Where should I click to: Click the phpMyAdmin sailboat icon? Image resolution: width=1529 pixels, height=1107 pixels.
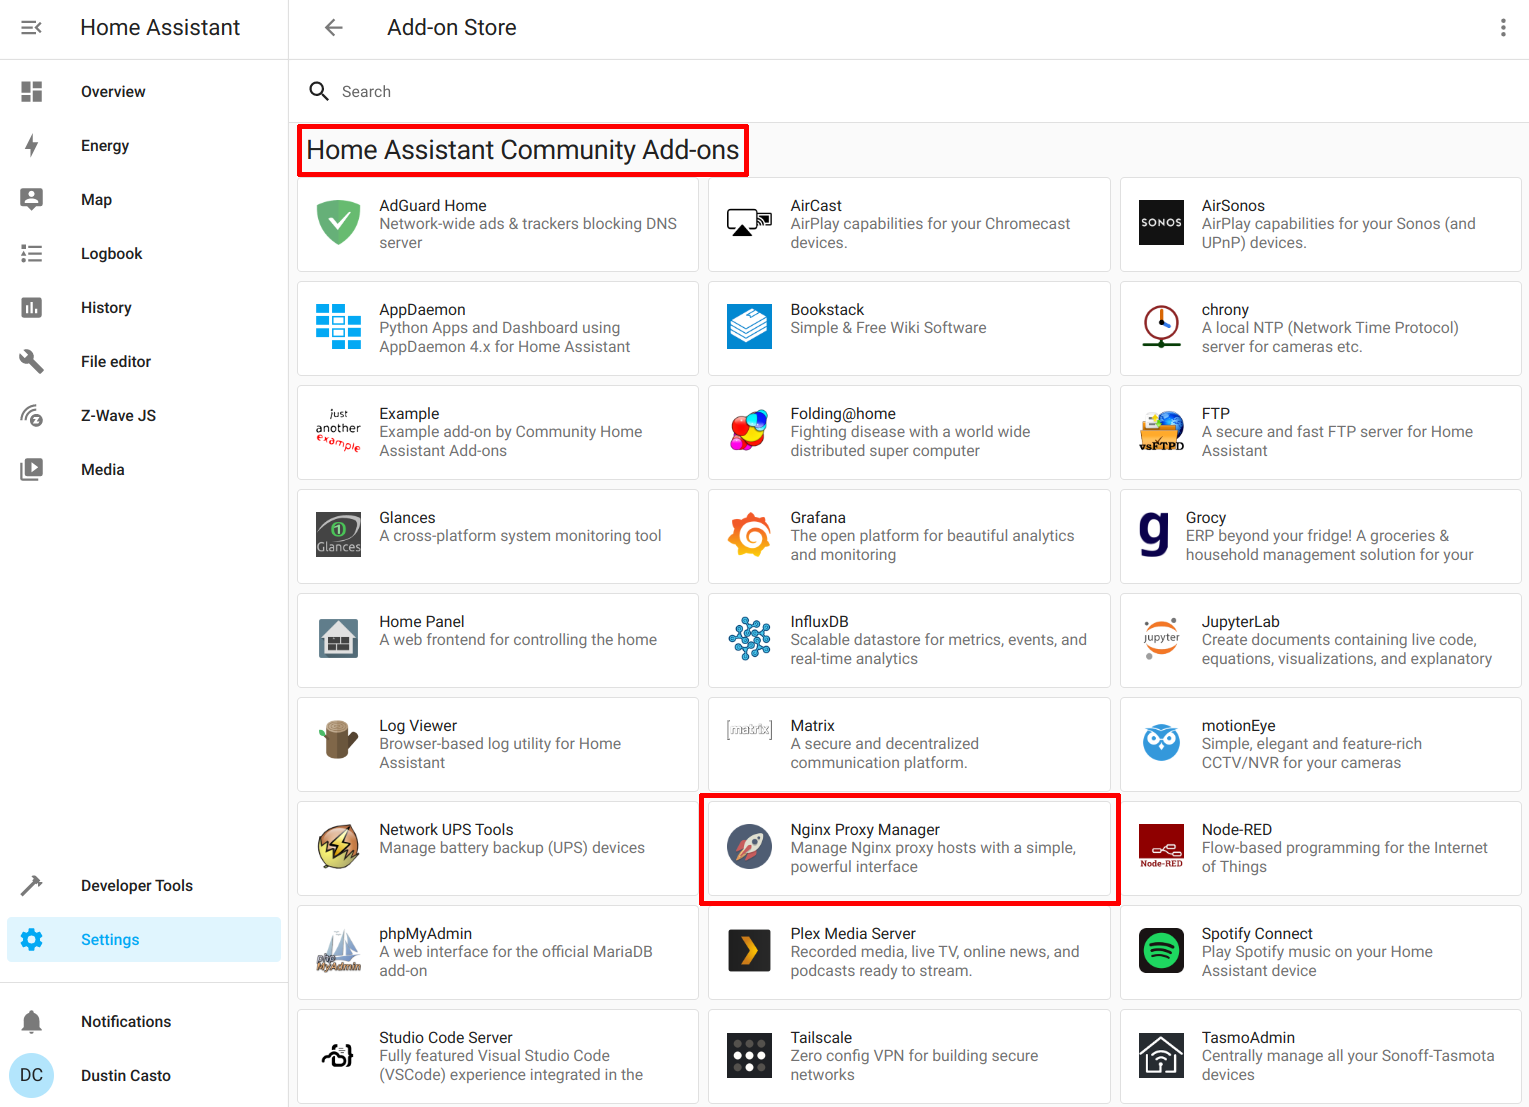click(339, 952)
